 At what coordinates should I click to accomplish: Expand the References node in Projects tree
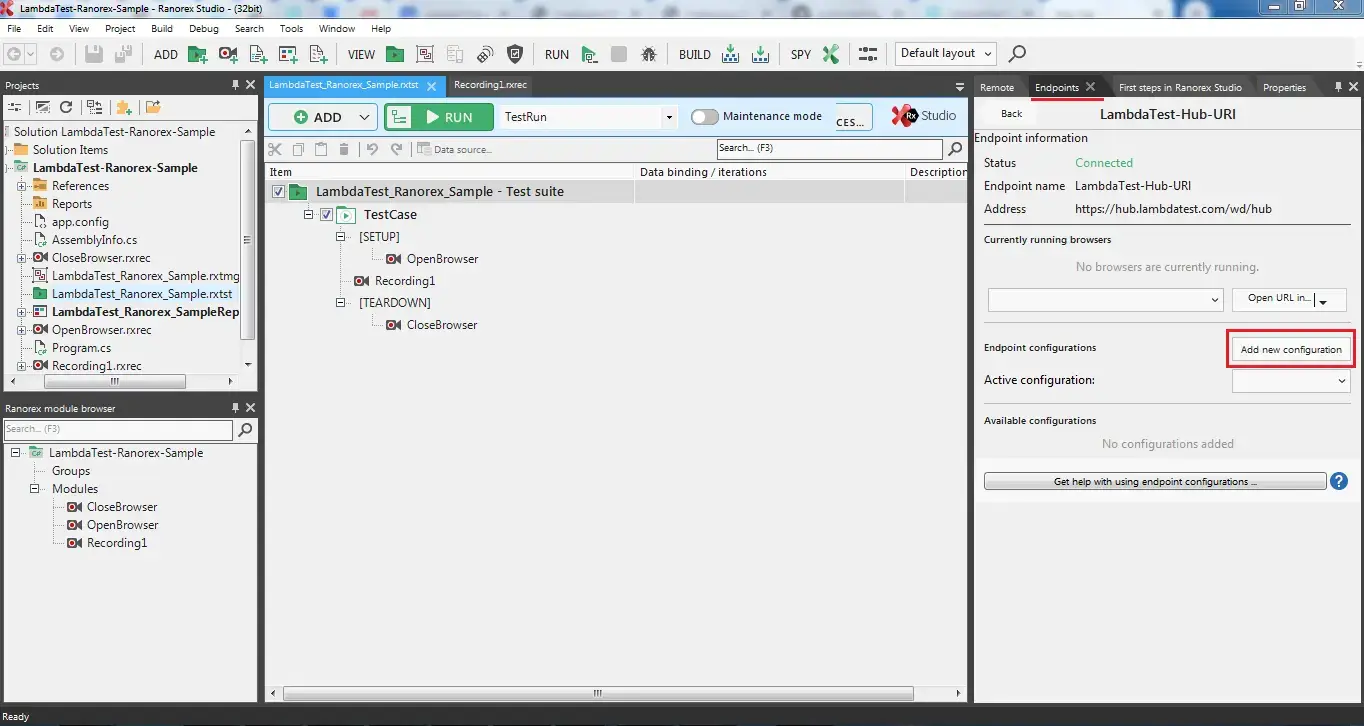(22, 186)
